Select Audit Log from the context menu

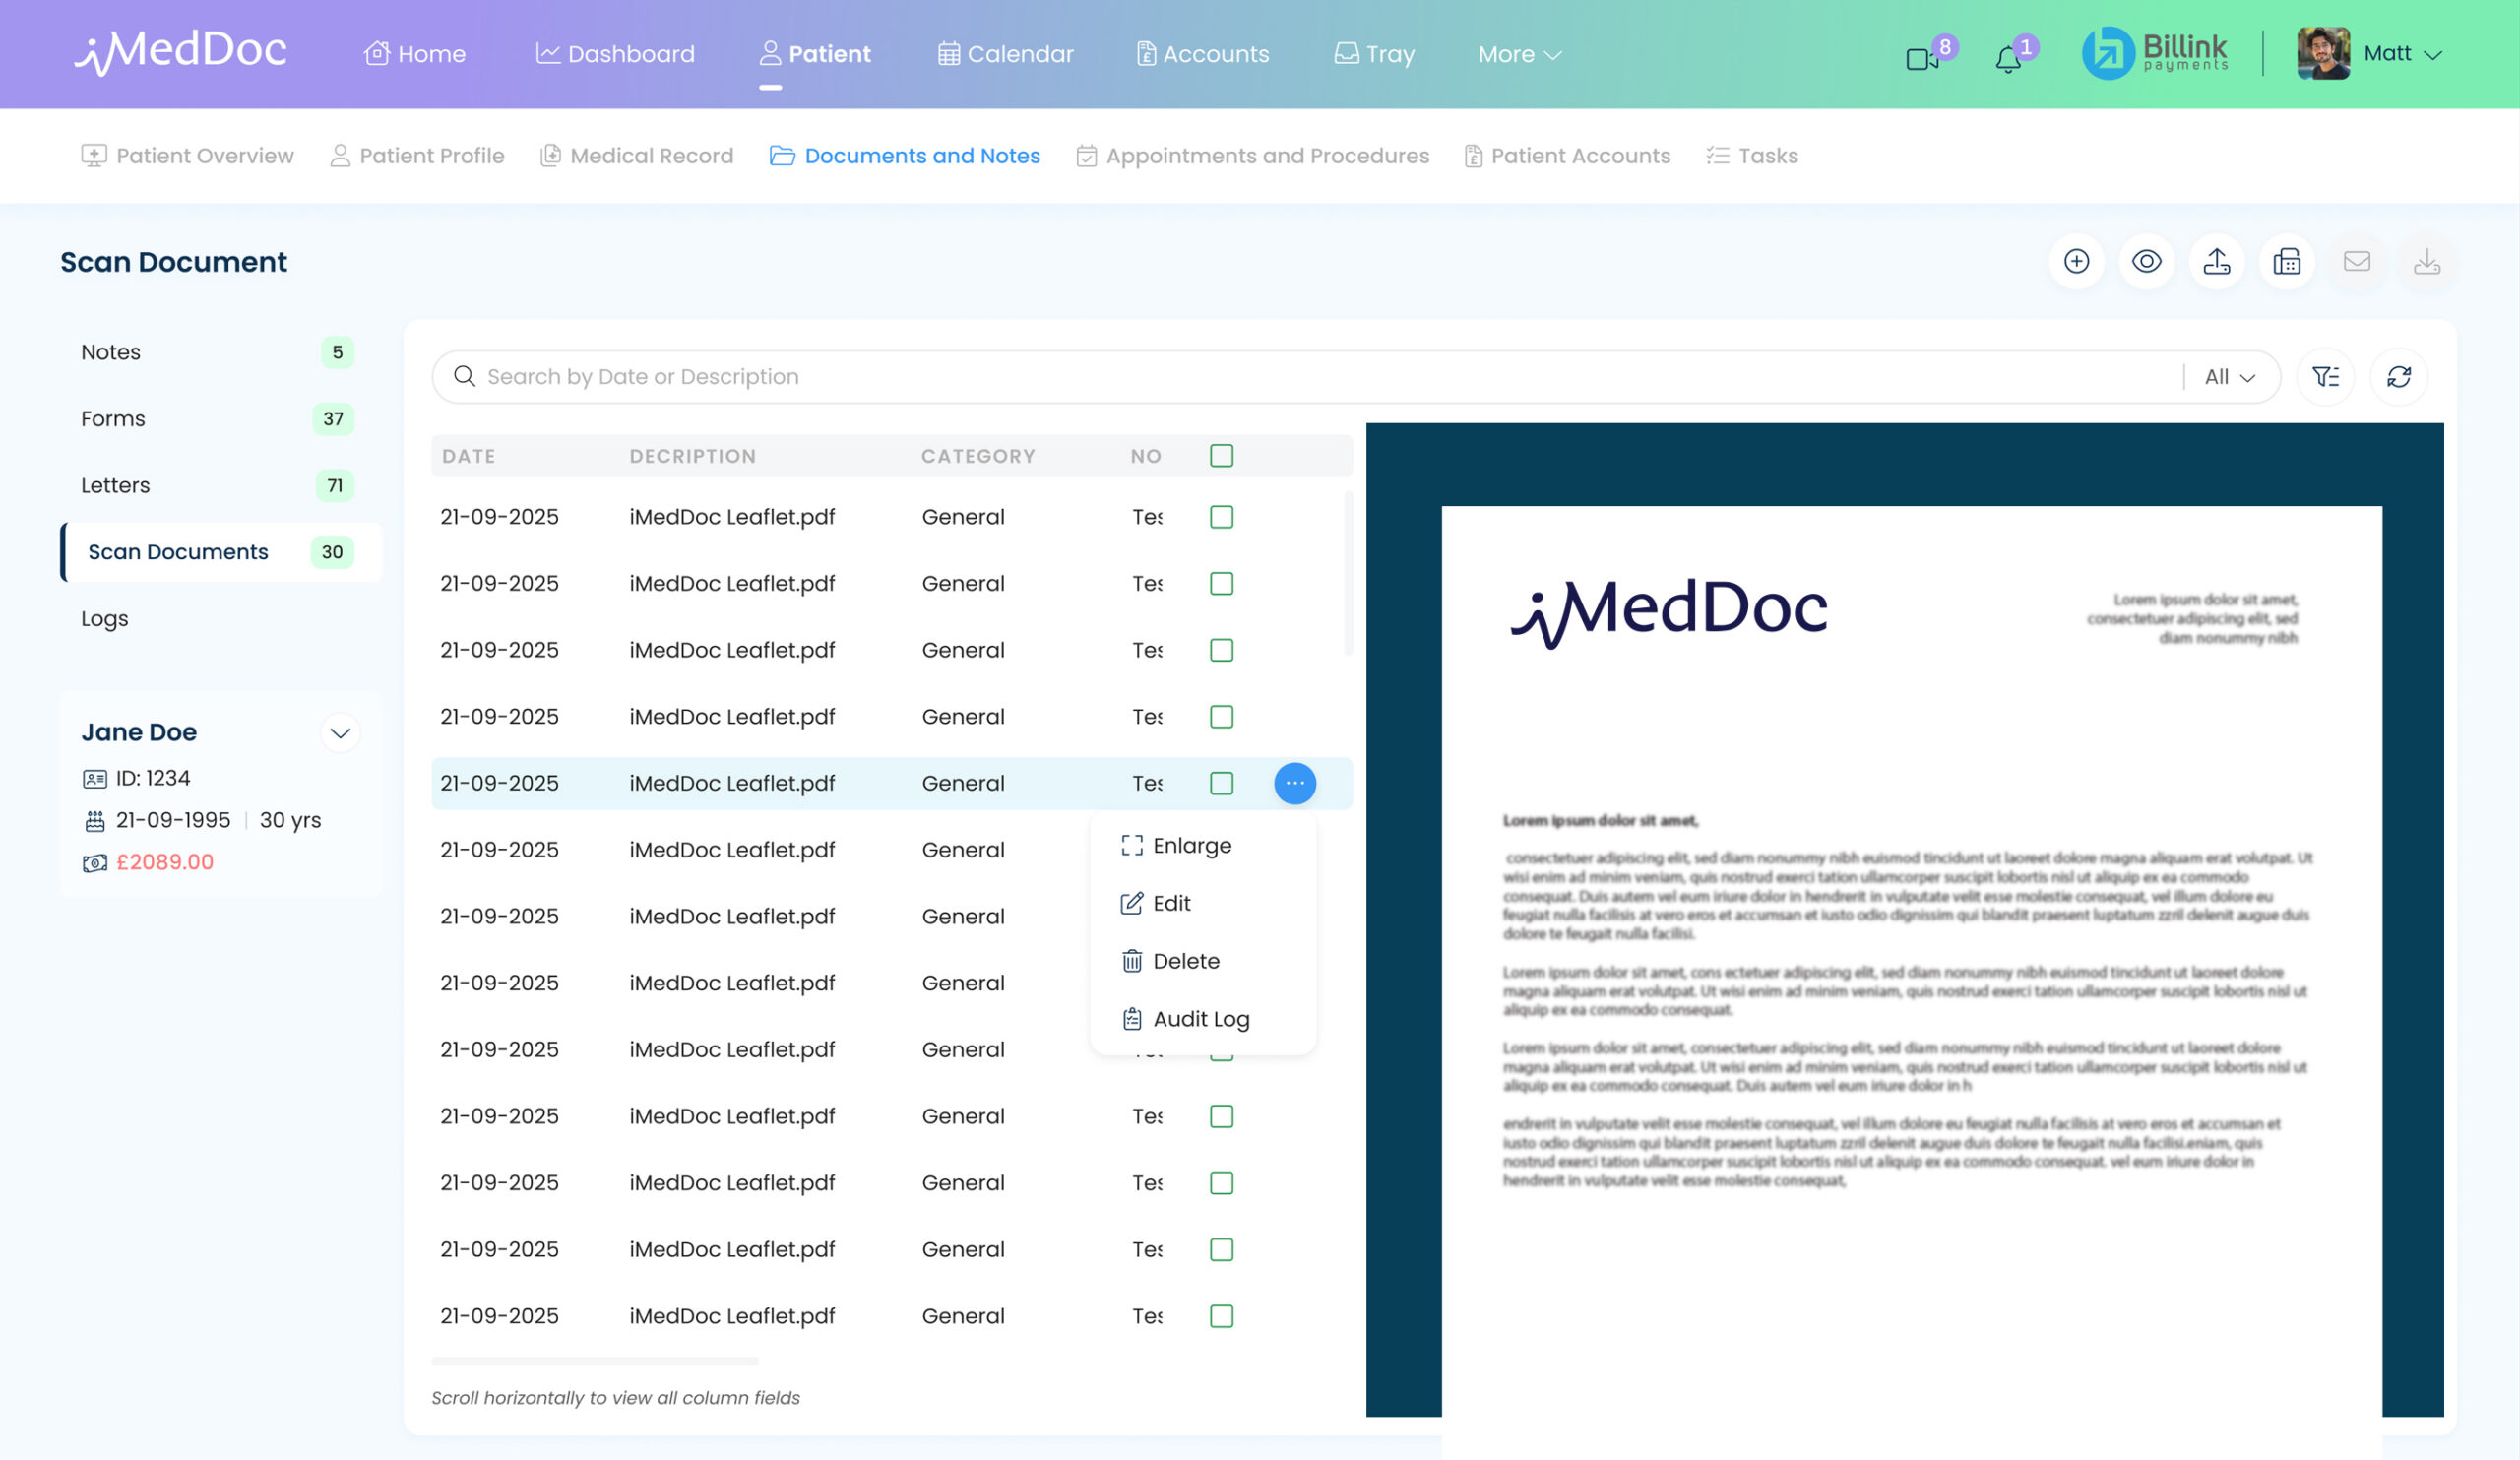[x=1199, y=1019]
